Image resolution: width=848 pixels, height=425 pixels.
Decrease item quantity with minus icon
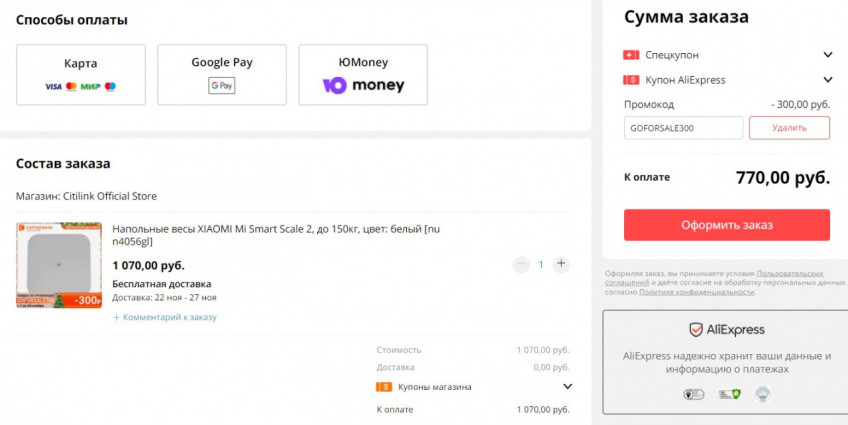pos(520,264)
